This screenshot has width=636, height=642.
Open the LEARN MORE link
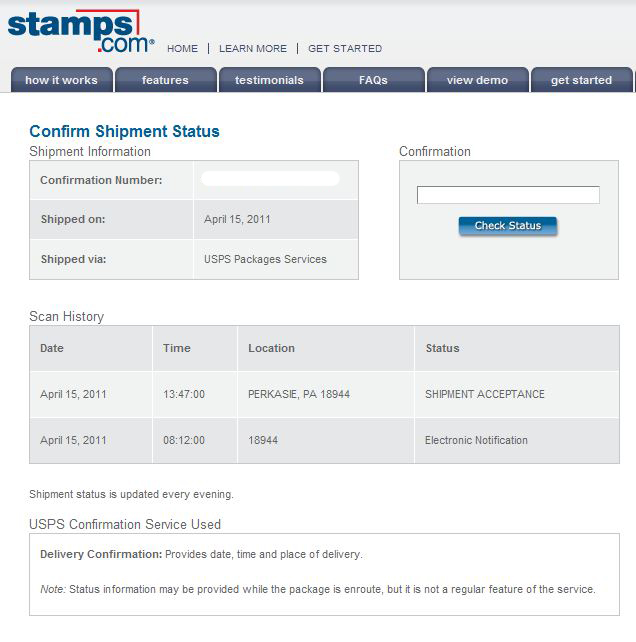[253, 49]
